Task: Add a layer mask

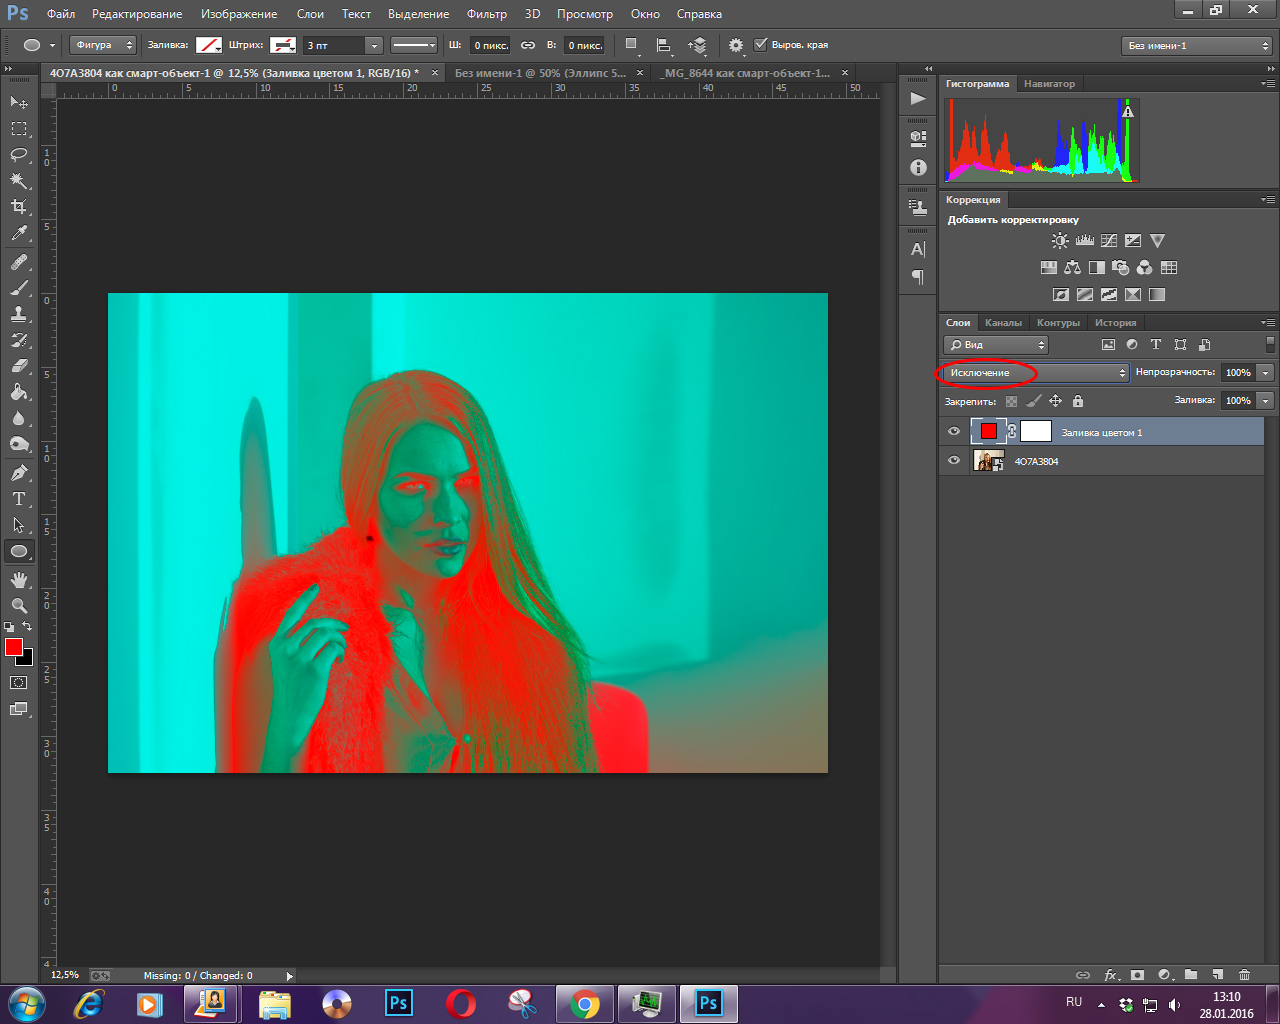Action: (x=1137, y=975)
